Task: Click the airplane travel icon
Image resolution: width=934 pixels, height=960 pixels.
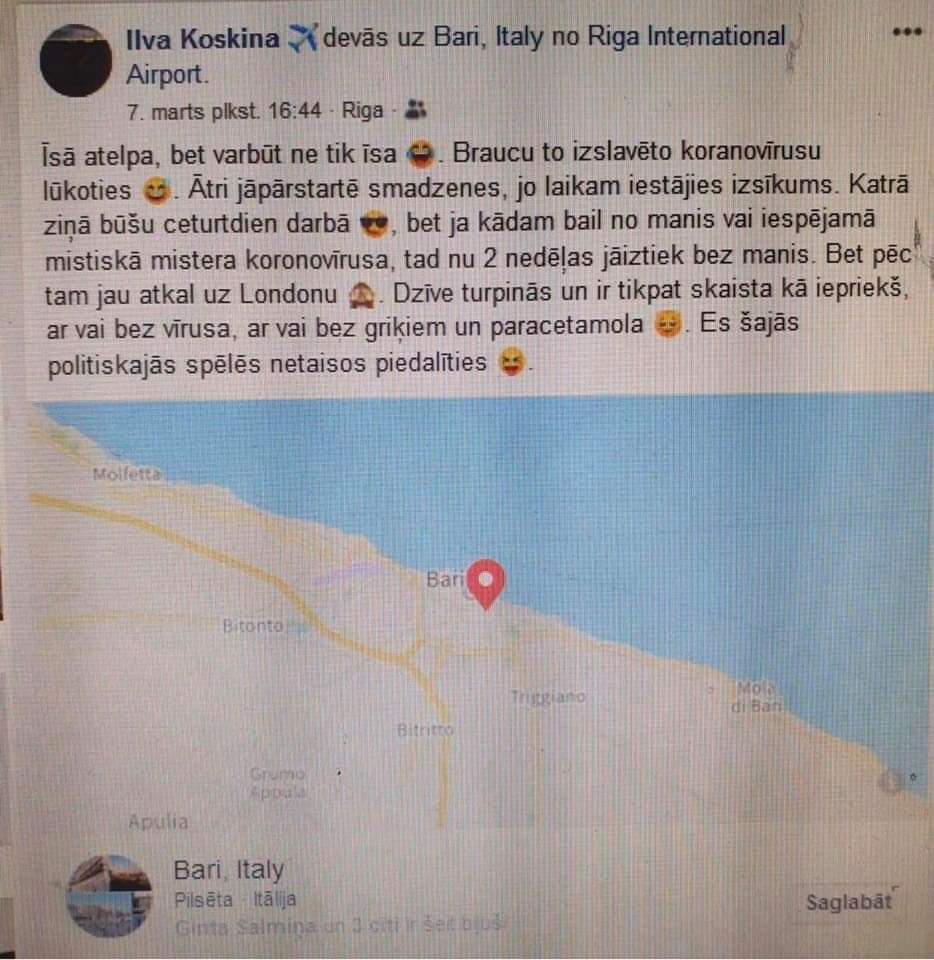Action: 301,39
